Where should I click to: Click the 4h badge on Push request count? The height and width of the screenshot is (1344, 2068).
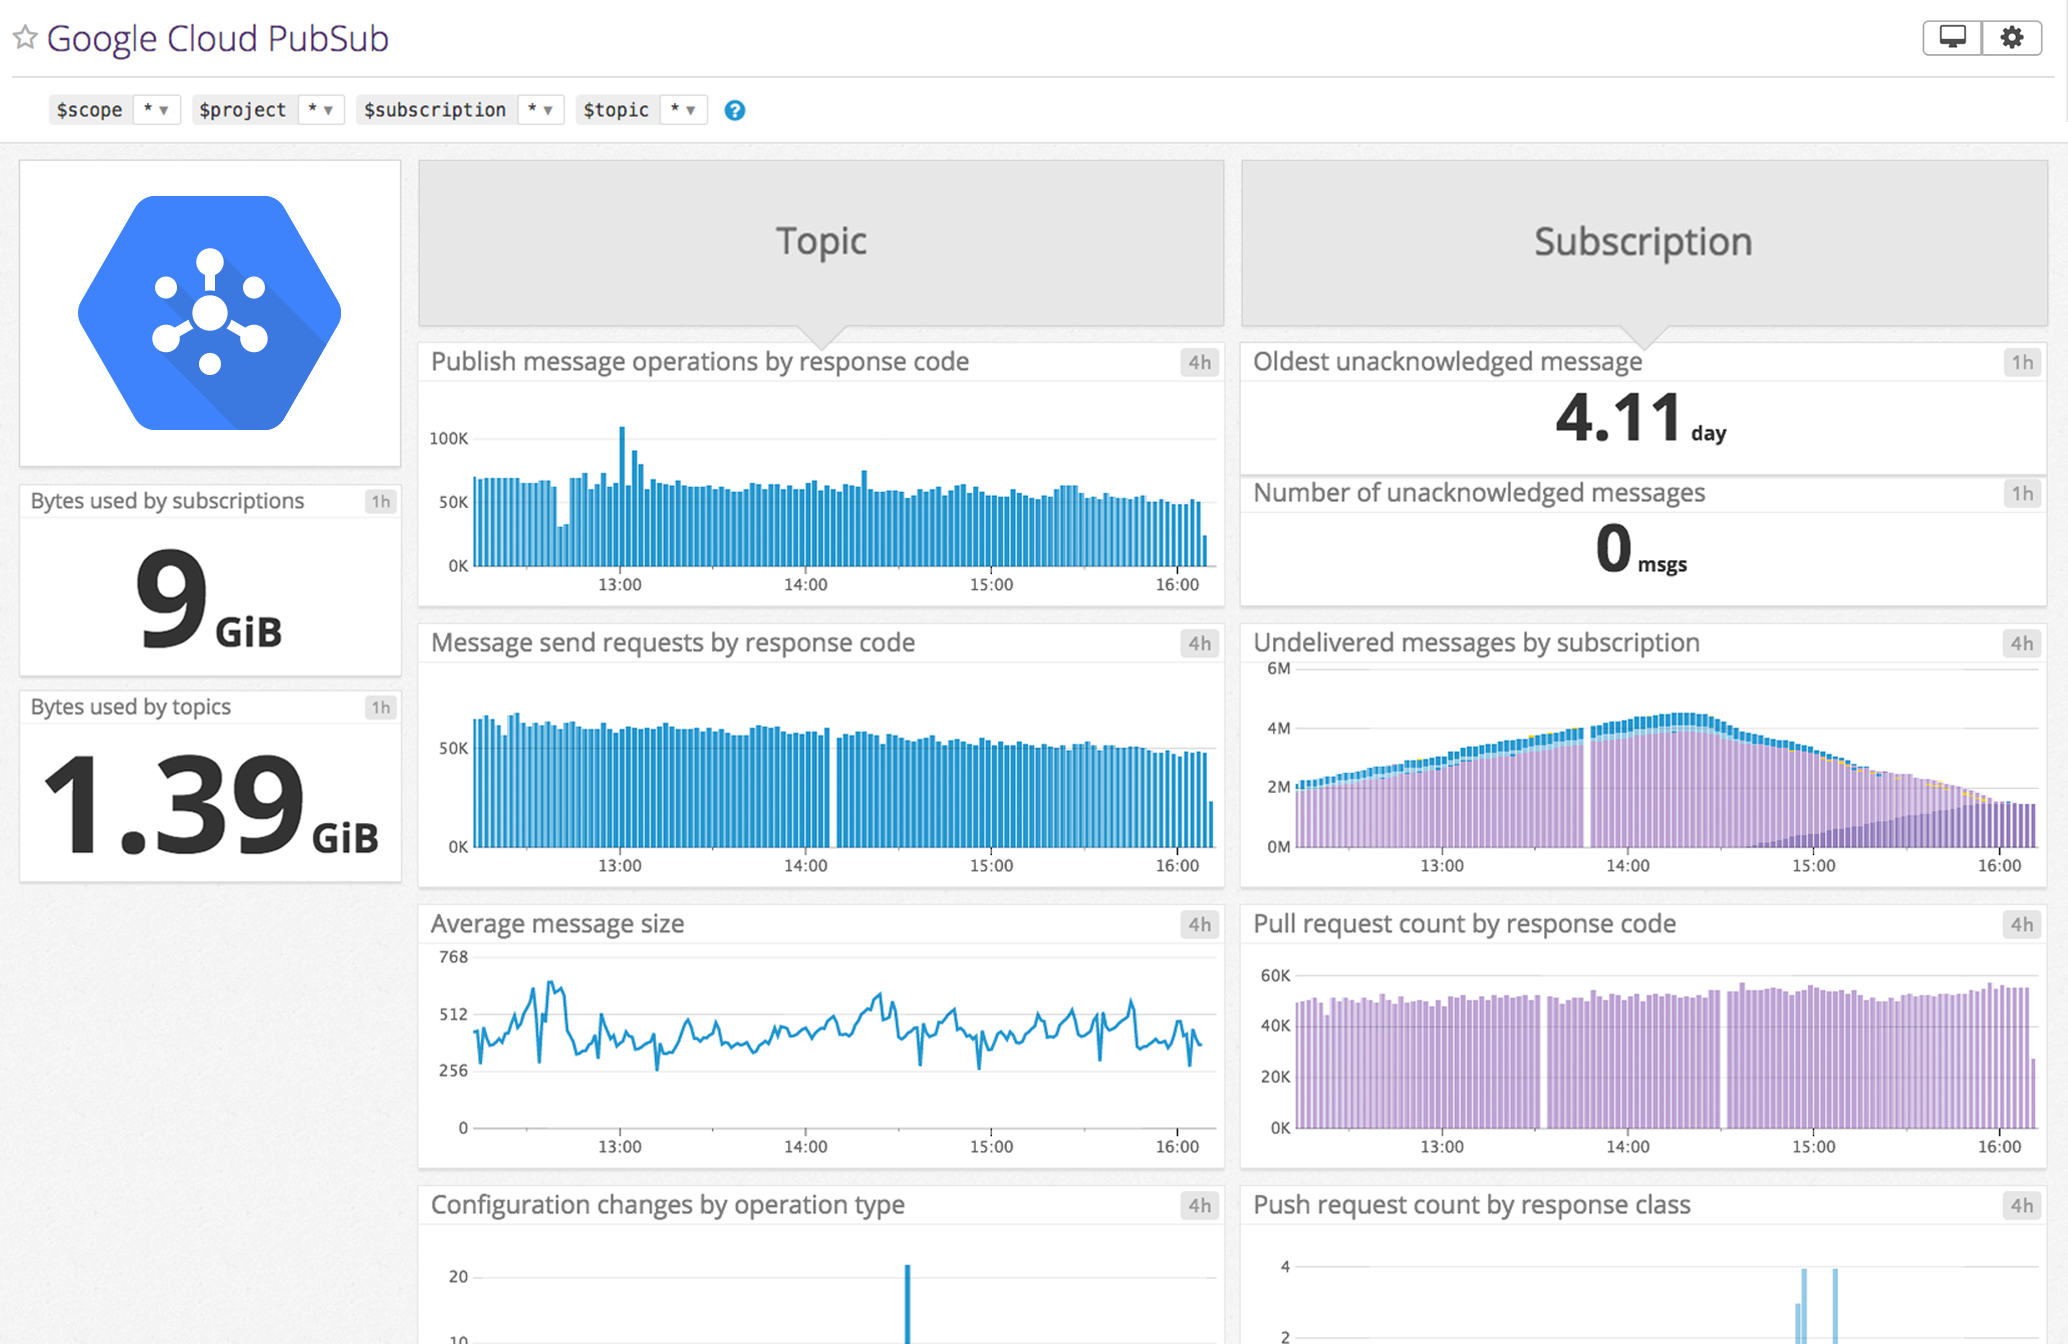tap(2022, 1205)
